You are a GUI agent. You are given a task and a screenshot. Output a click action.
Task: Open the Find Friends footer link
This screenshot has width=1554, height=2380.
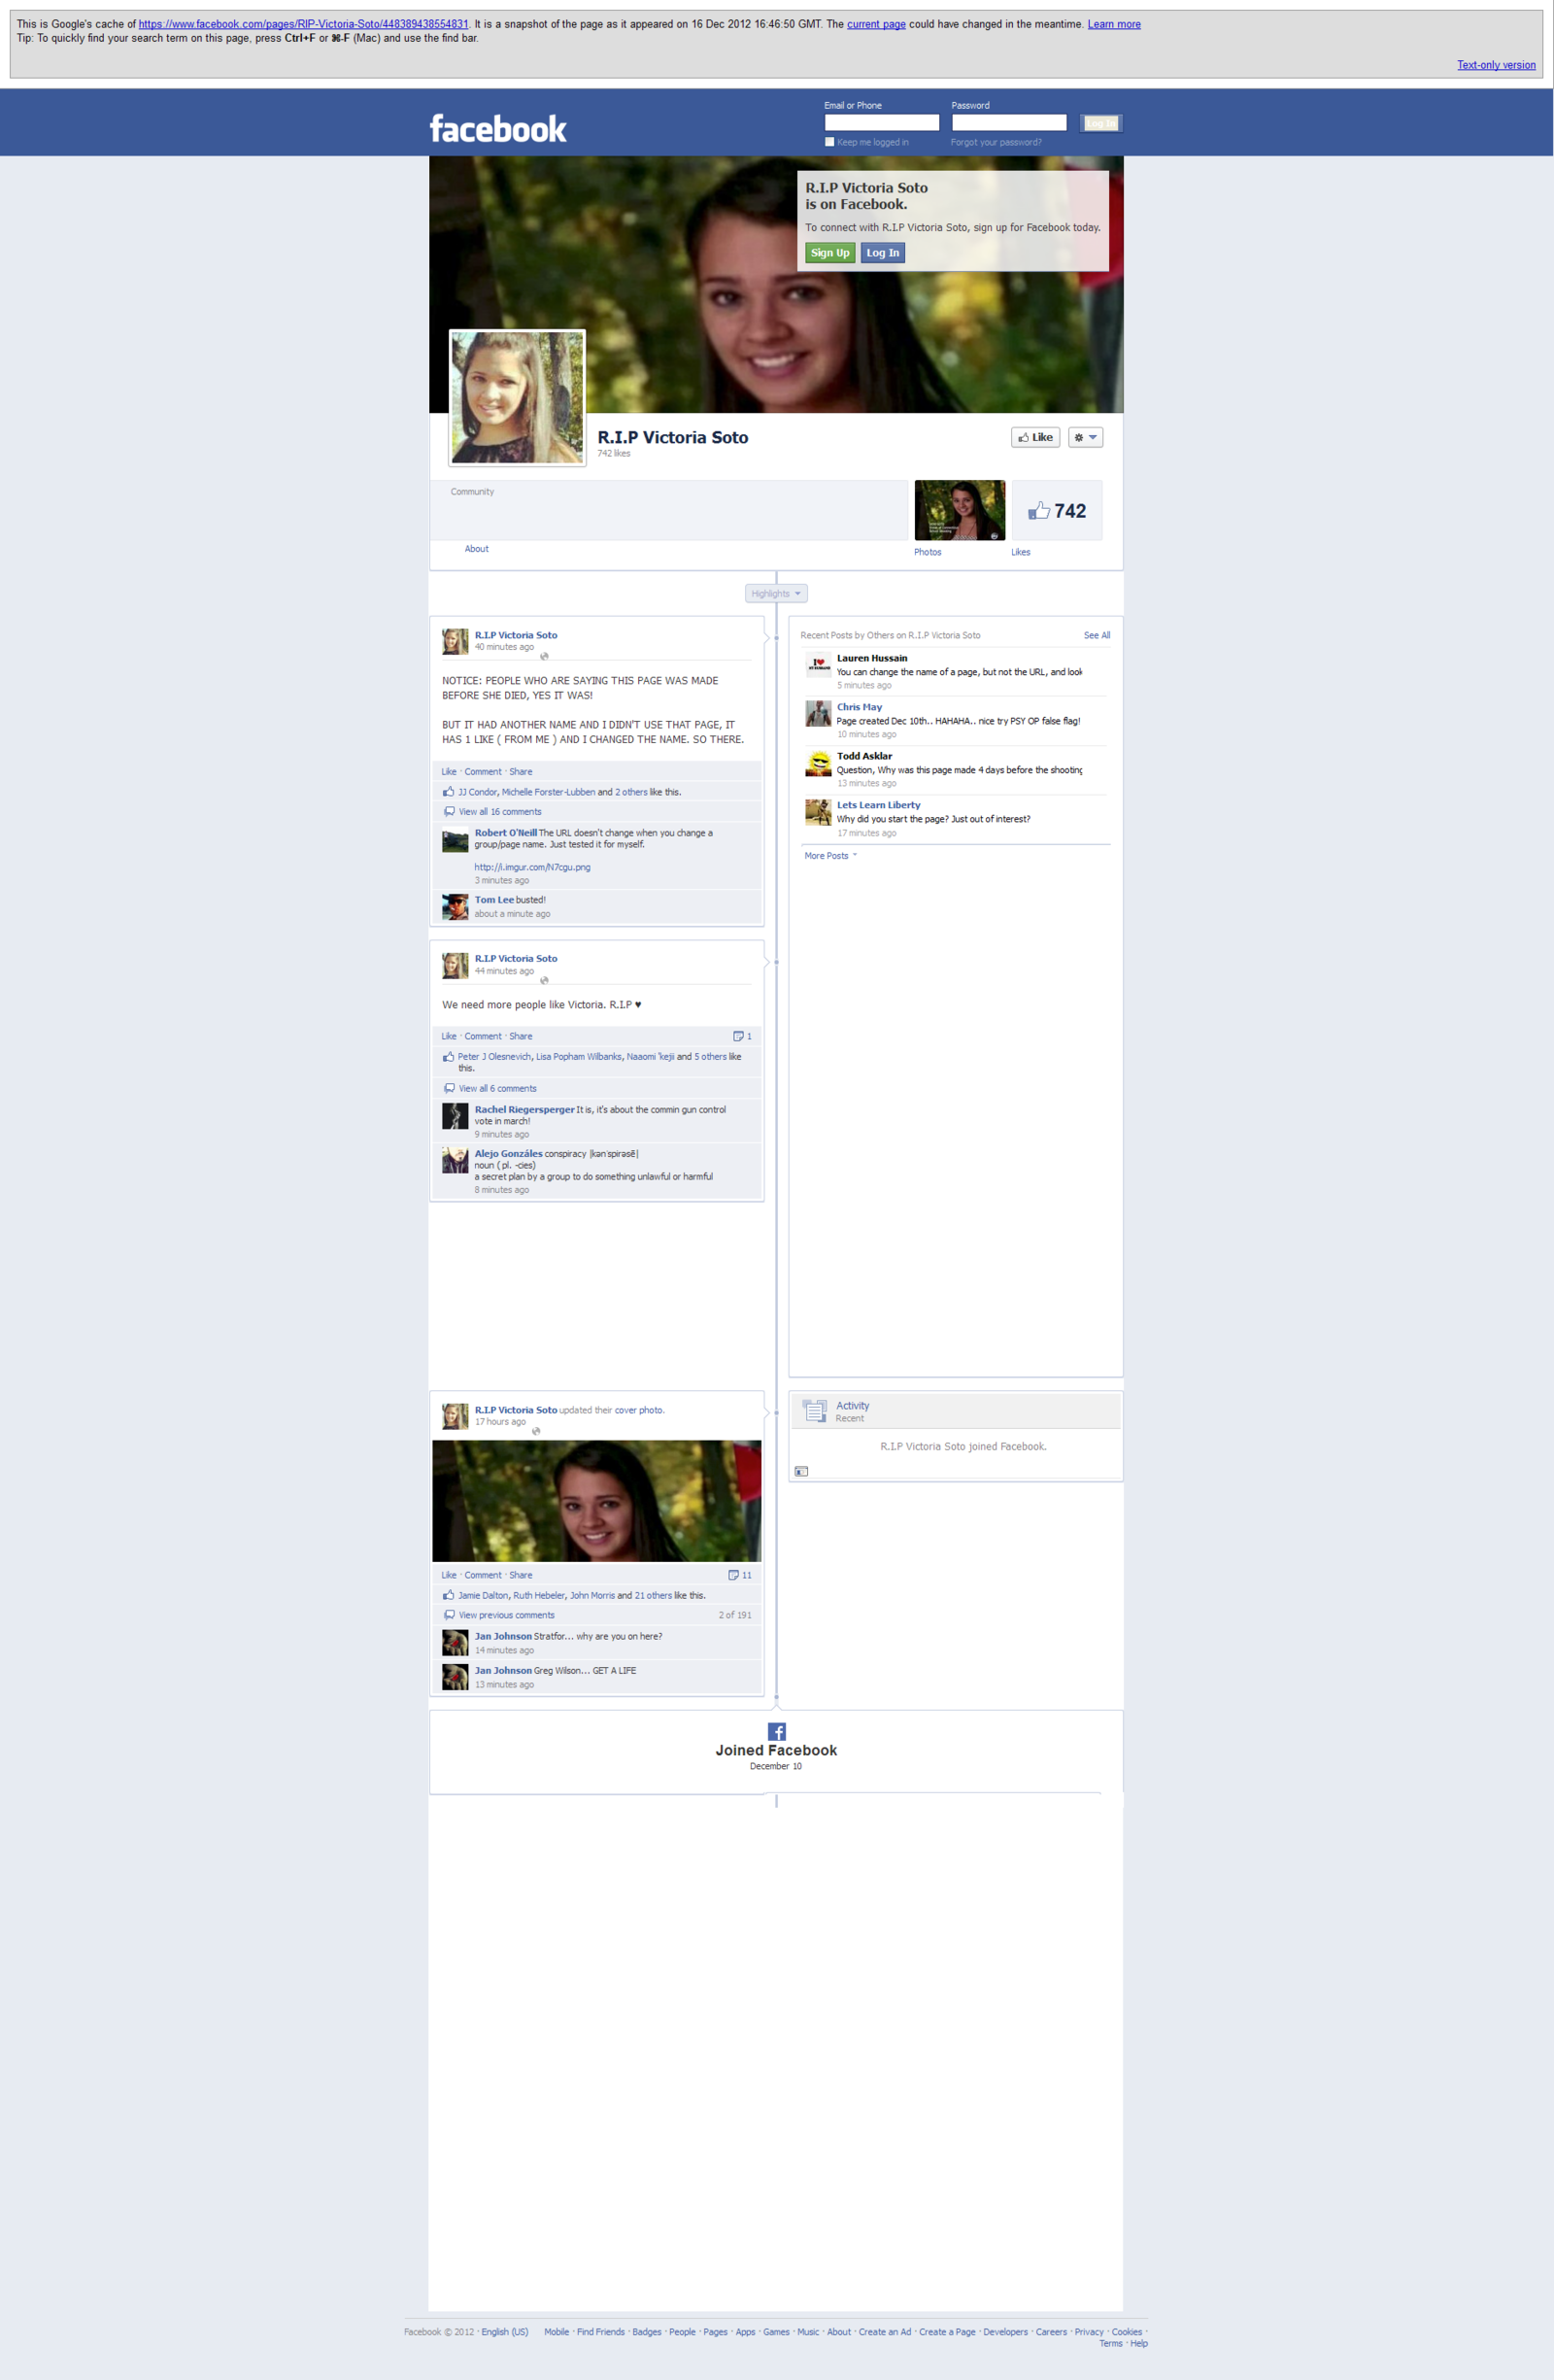[x=600, y=2332]
